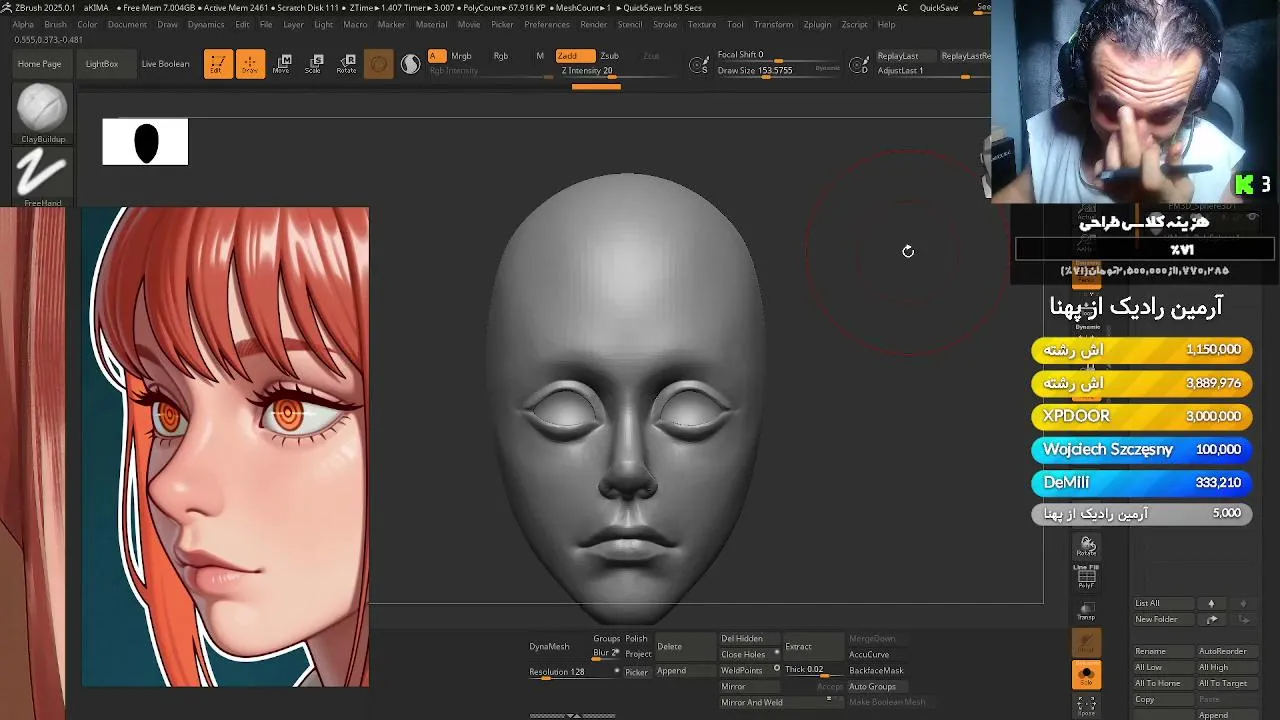Open the Transform menu
The image size is (1280, 720).
pyautogui.click(x=773, y=24)
